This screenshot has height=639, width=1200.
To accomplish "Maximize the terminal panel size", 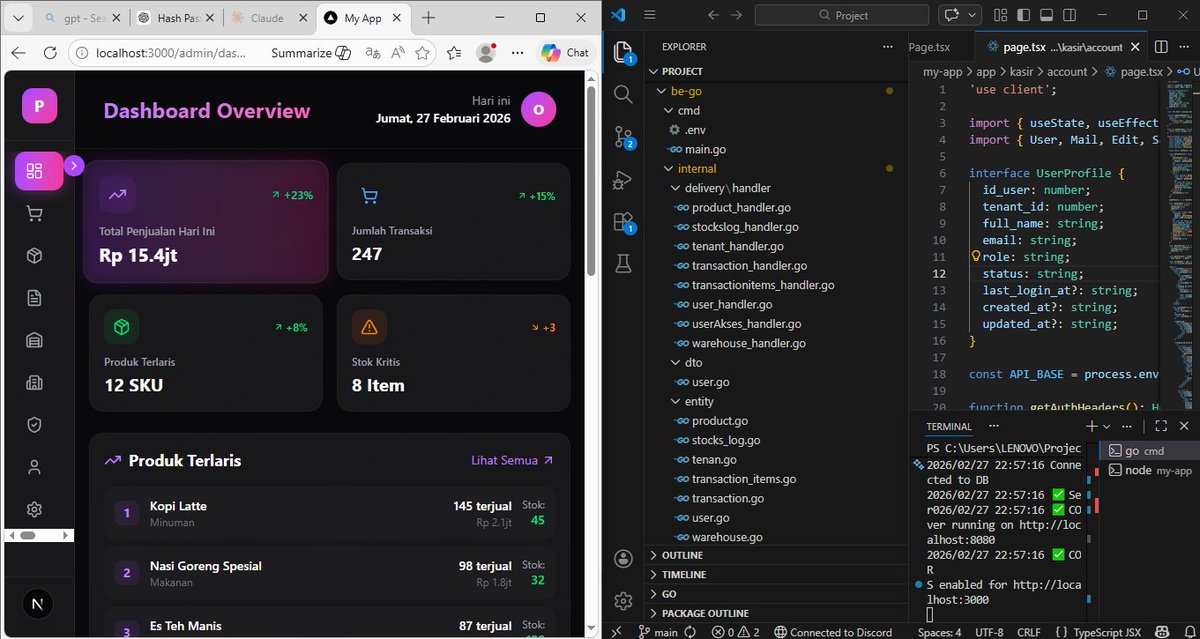I will [x=1161, y=426].
